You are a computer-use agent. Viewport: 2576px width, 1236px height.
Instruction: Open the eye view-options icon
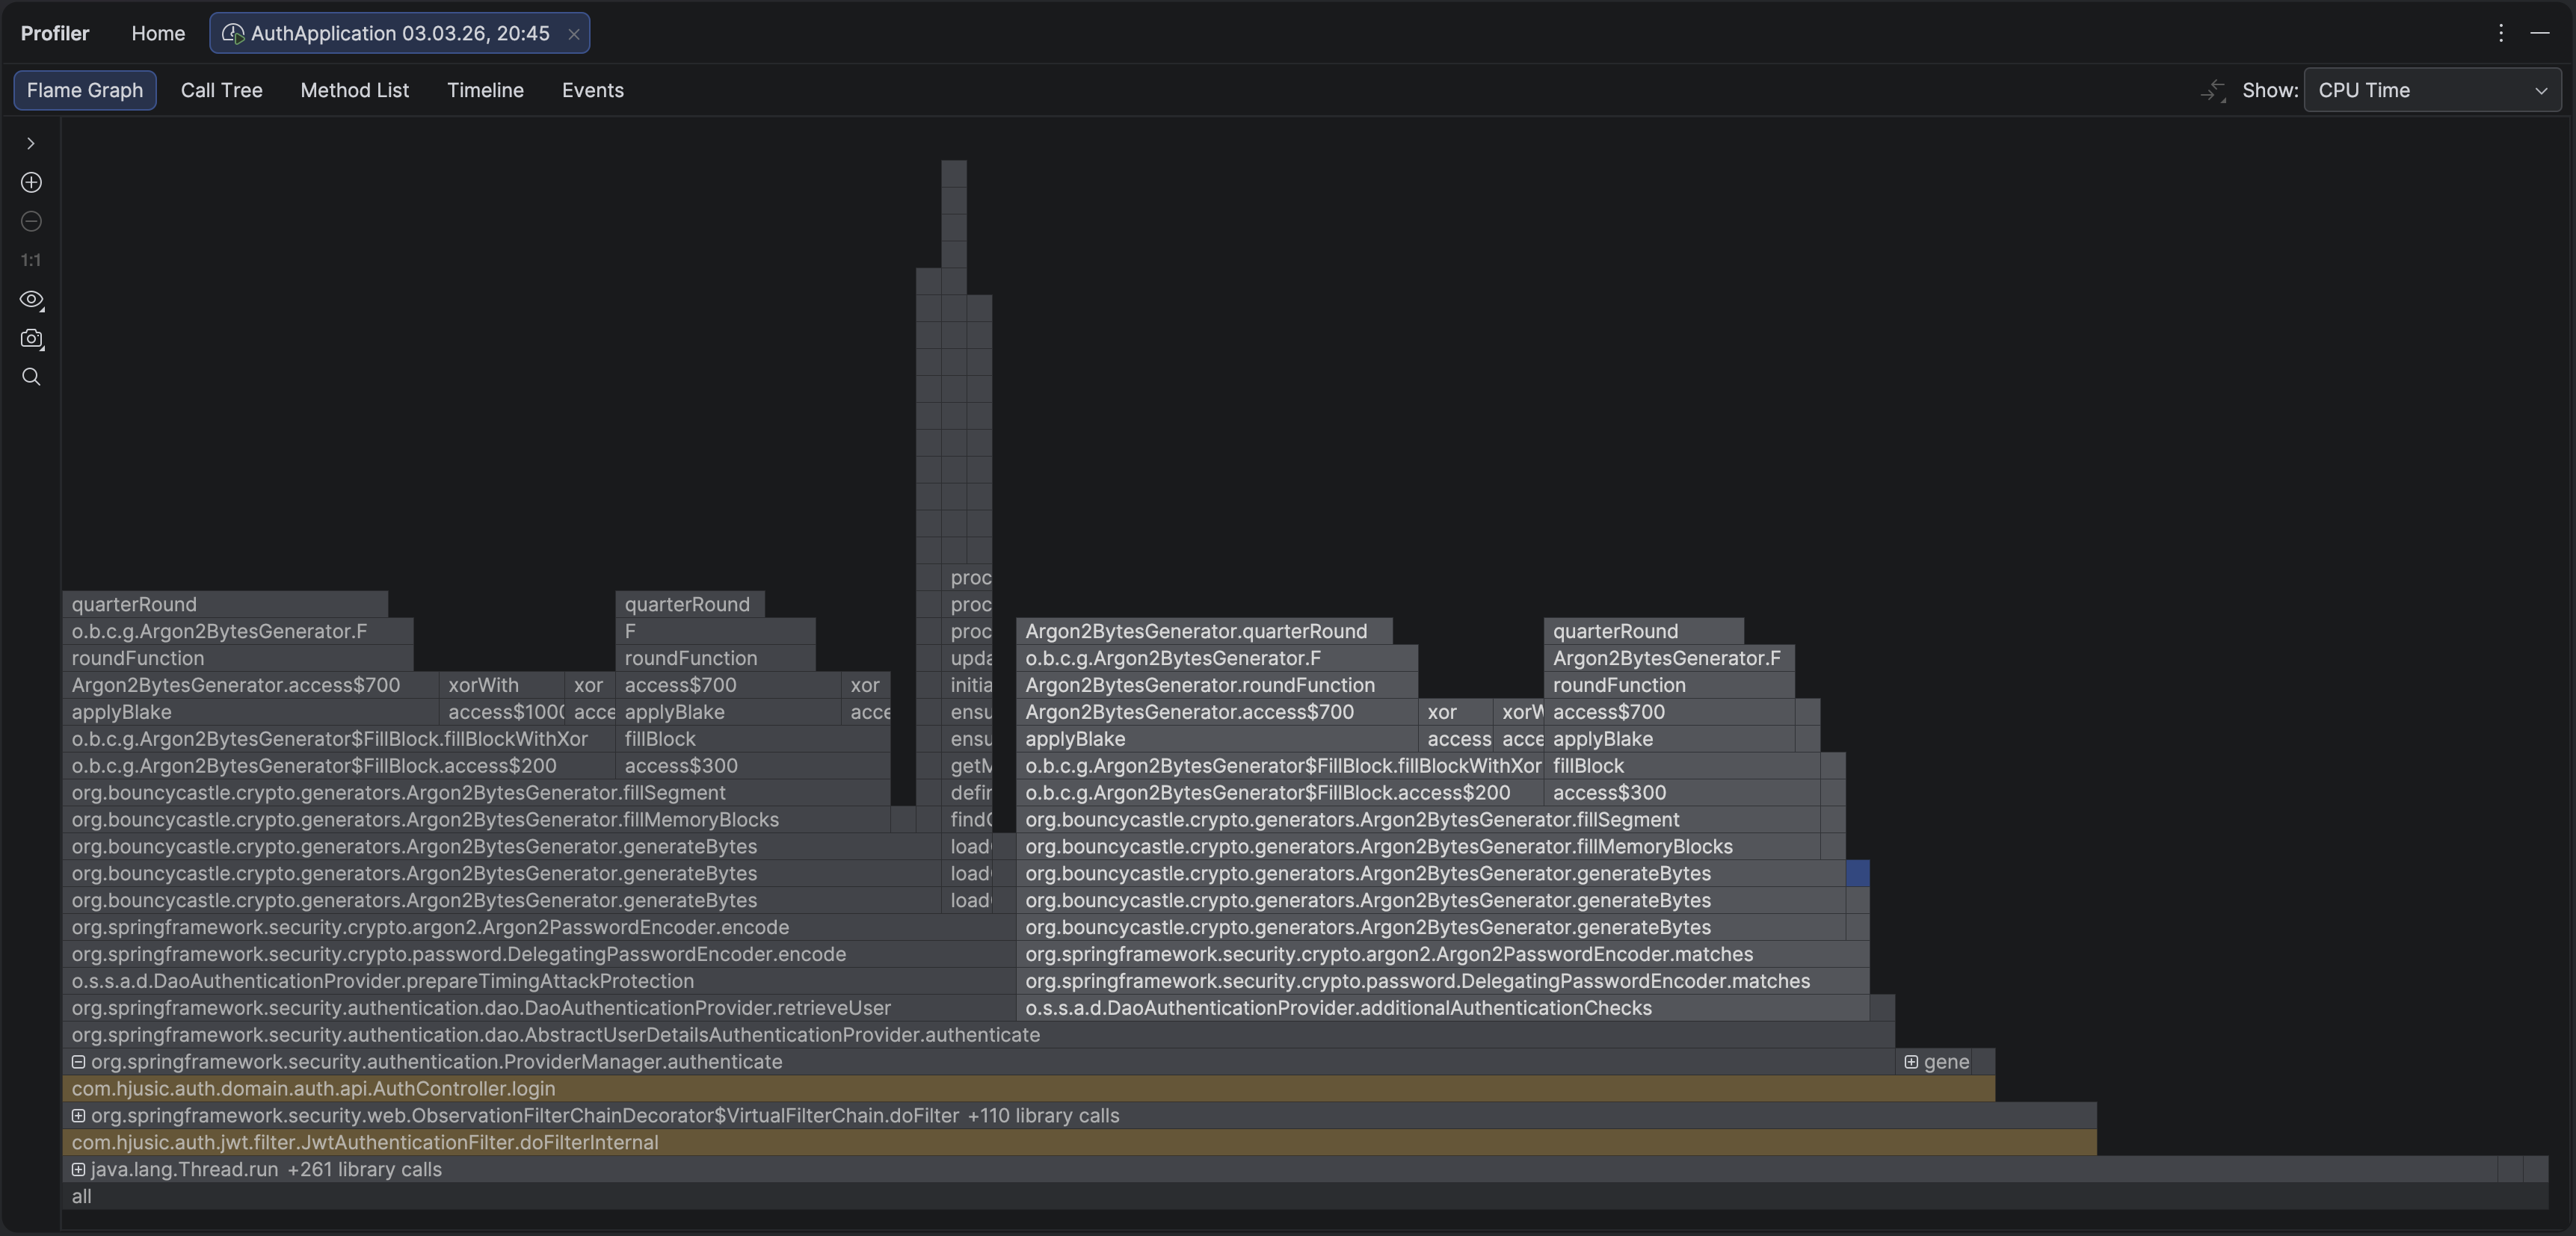point(31,300)
